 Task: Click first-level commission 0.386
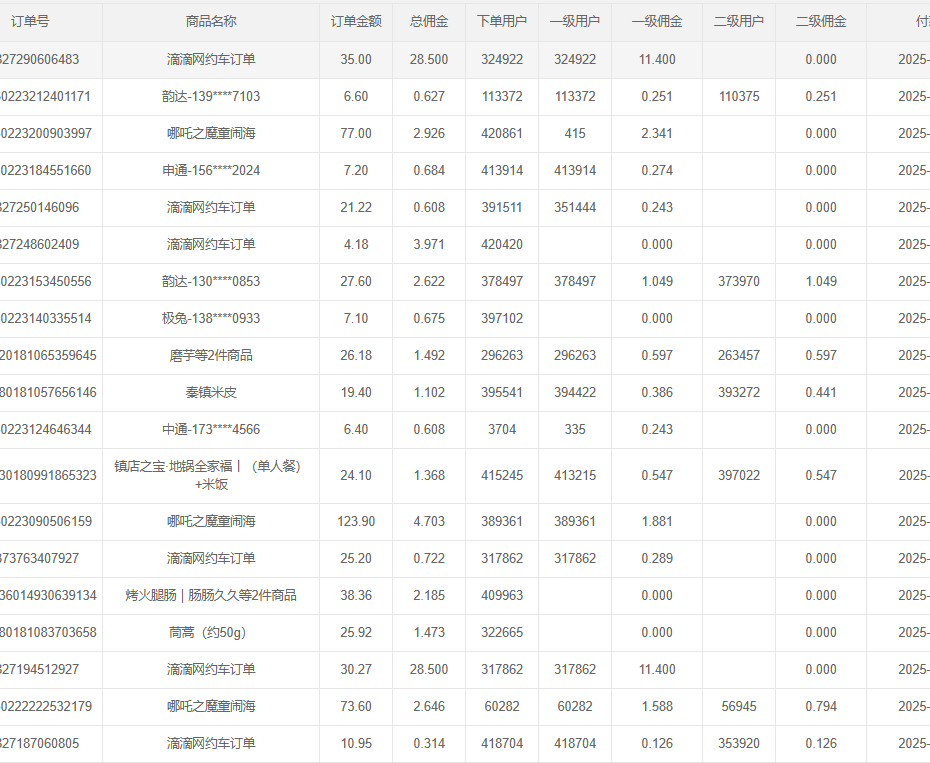pos(657,393)
